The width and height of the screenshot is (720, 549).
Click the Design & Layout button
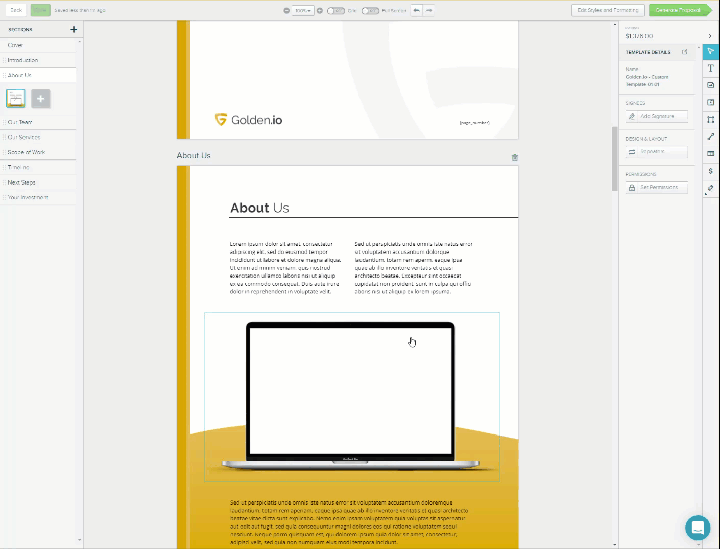point(657,152)
